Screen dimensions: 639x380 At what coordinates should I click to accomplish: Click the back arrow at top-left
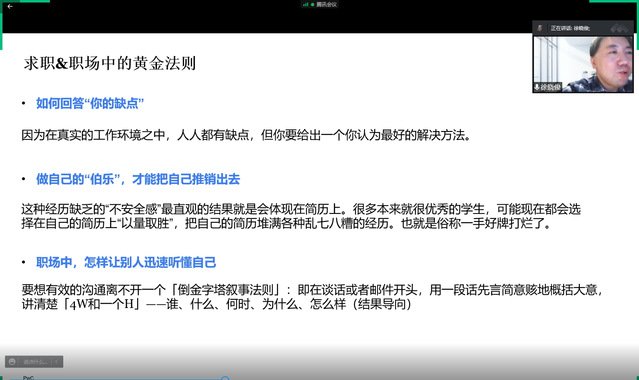click(x=10, y=7)
